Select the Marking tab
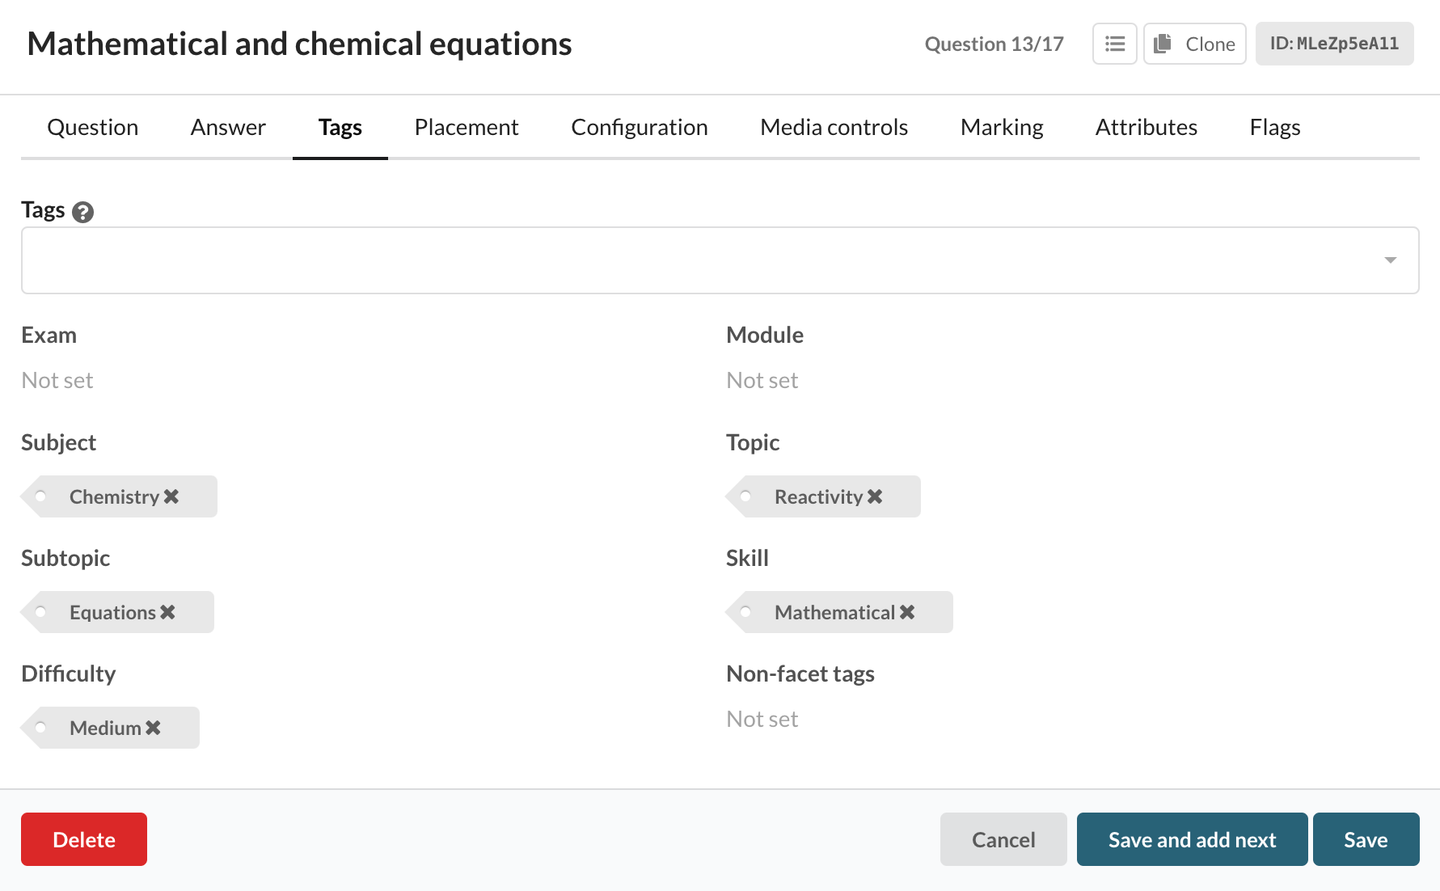 [x=1001, y=127]
